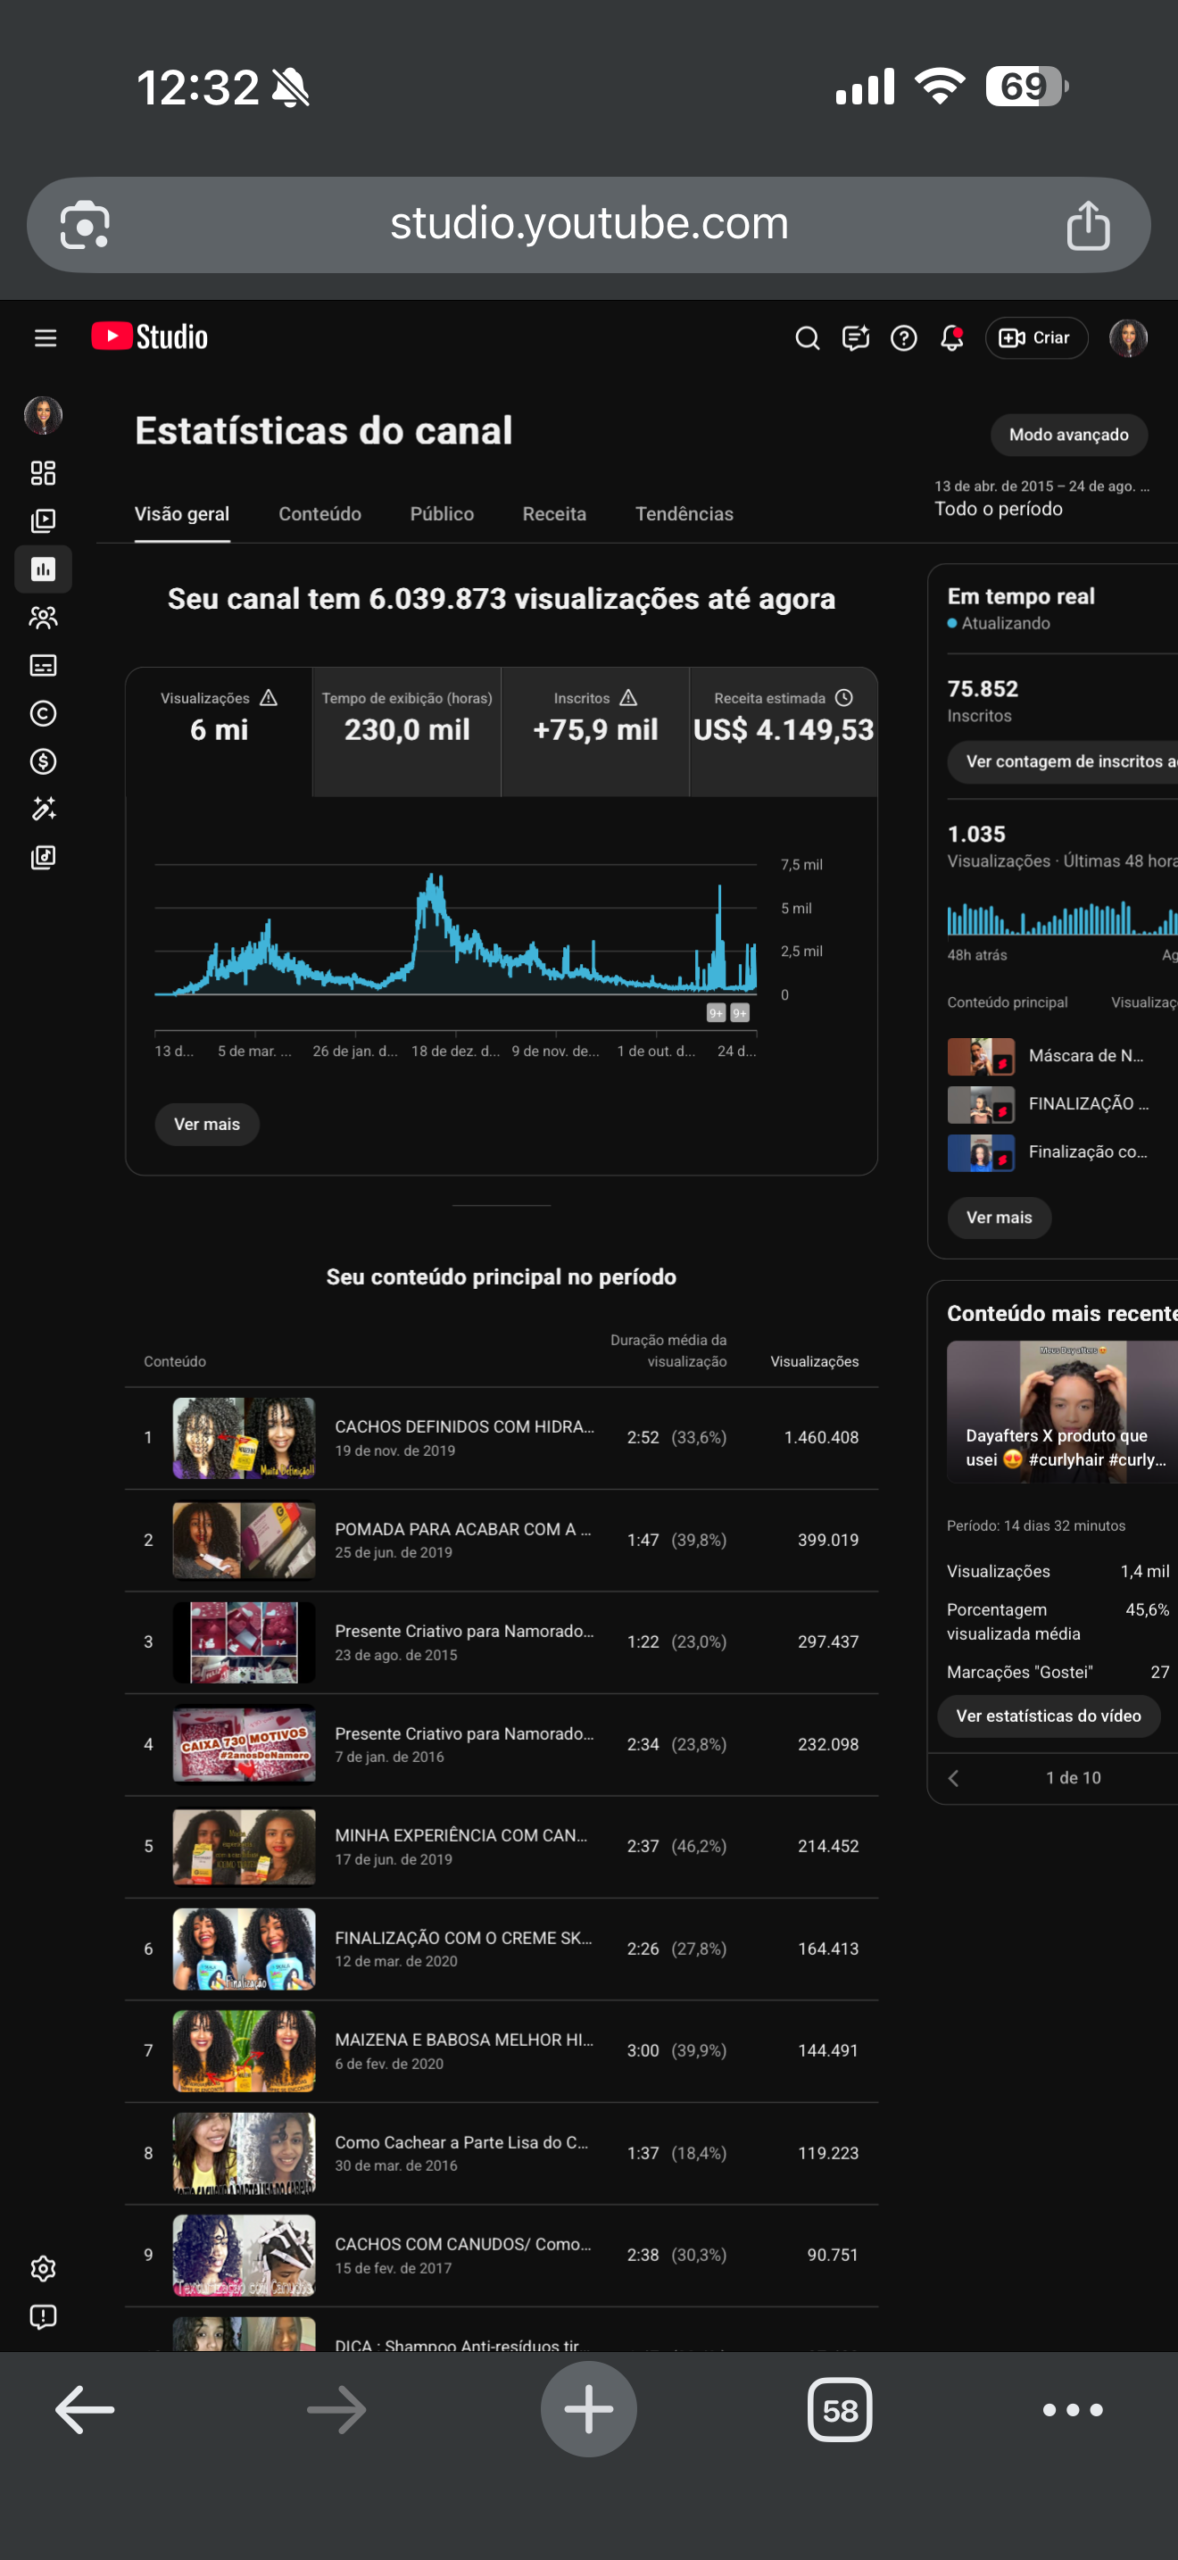Click the YouTube Studio logo
The image size is (1178, 2560).
click(x=150, y=337)
